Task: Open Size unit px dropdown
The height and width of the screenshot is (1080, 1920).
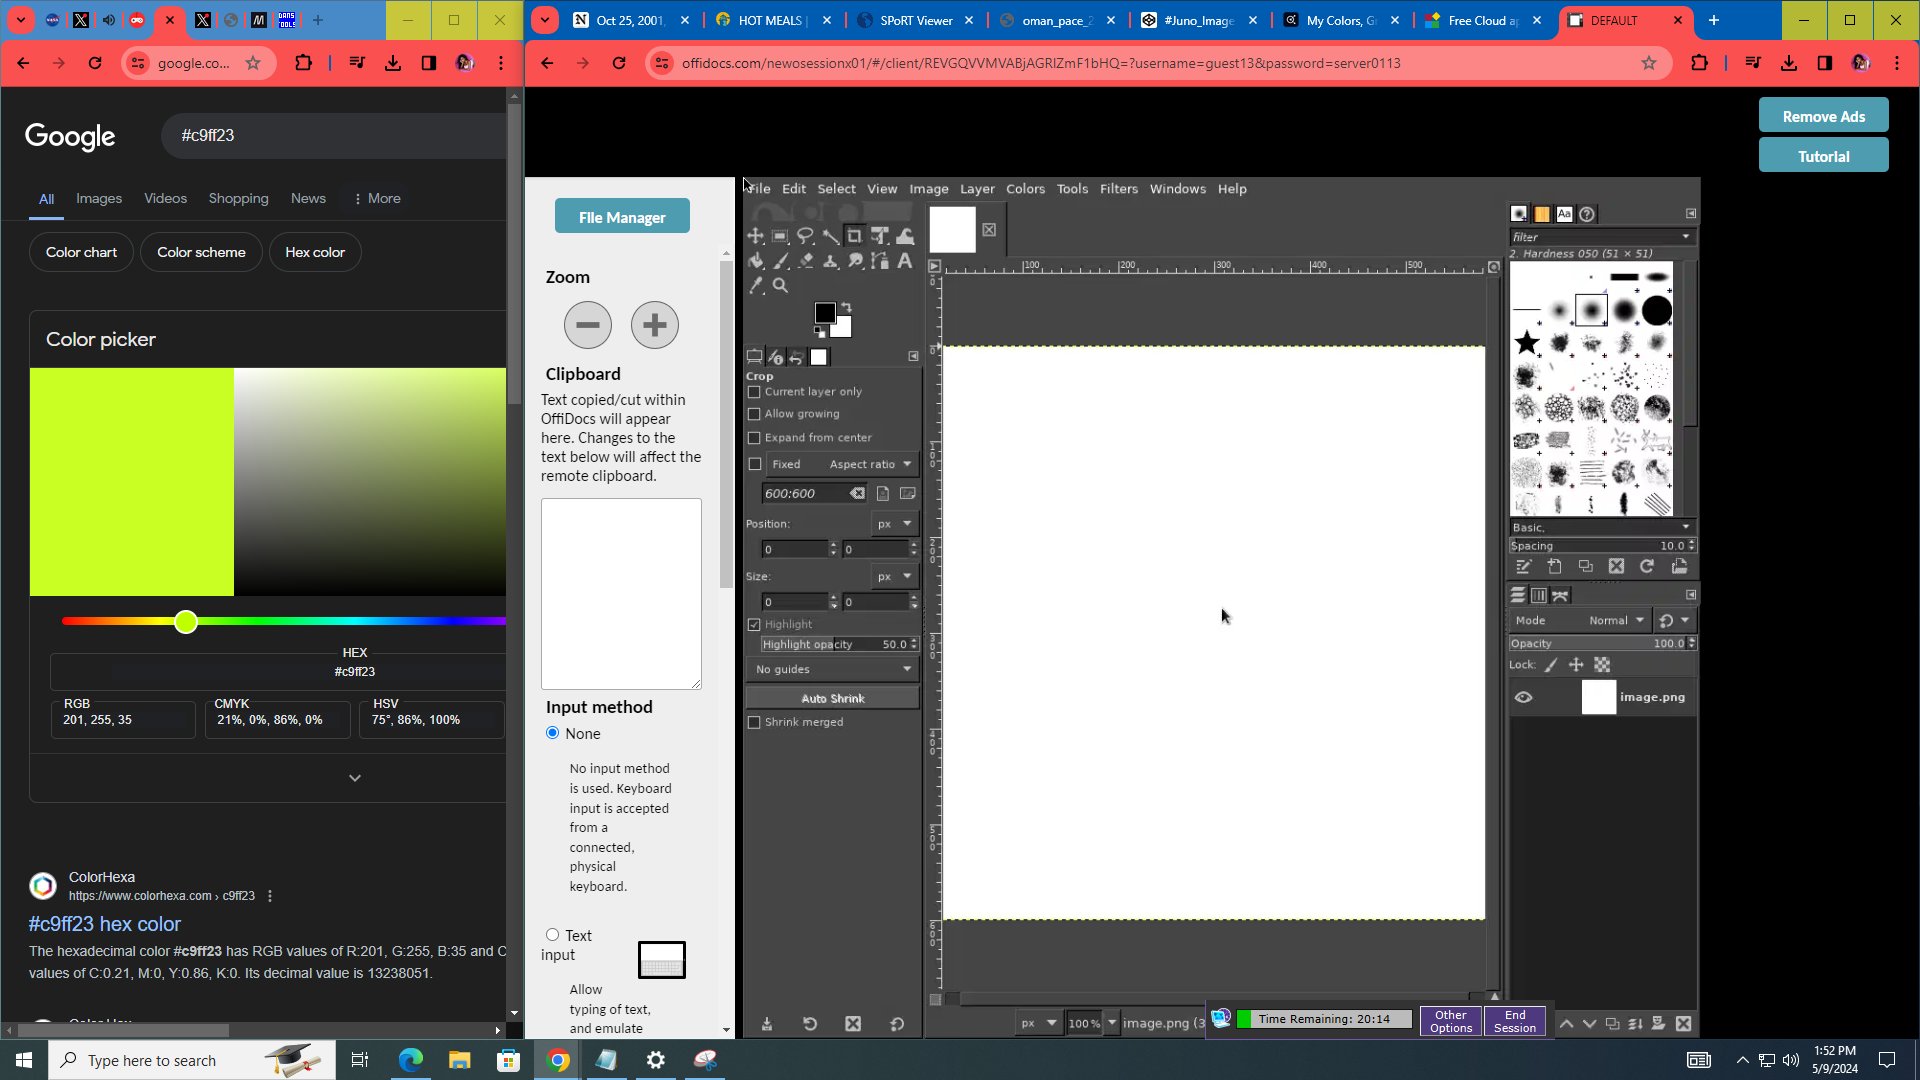Action: (895, 577)
